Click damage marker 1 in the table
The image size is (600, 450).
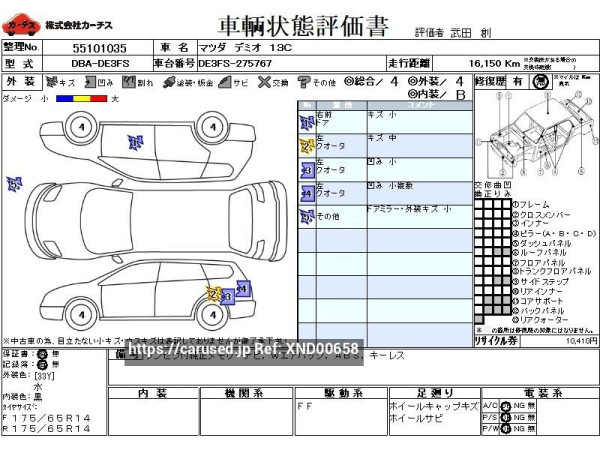pyautogui.click(x=306, y=122)
